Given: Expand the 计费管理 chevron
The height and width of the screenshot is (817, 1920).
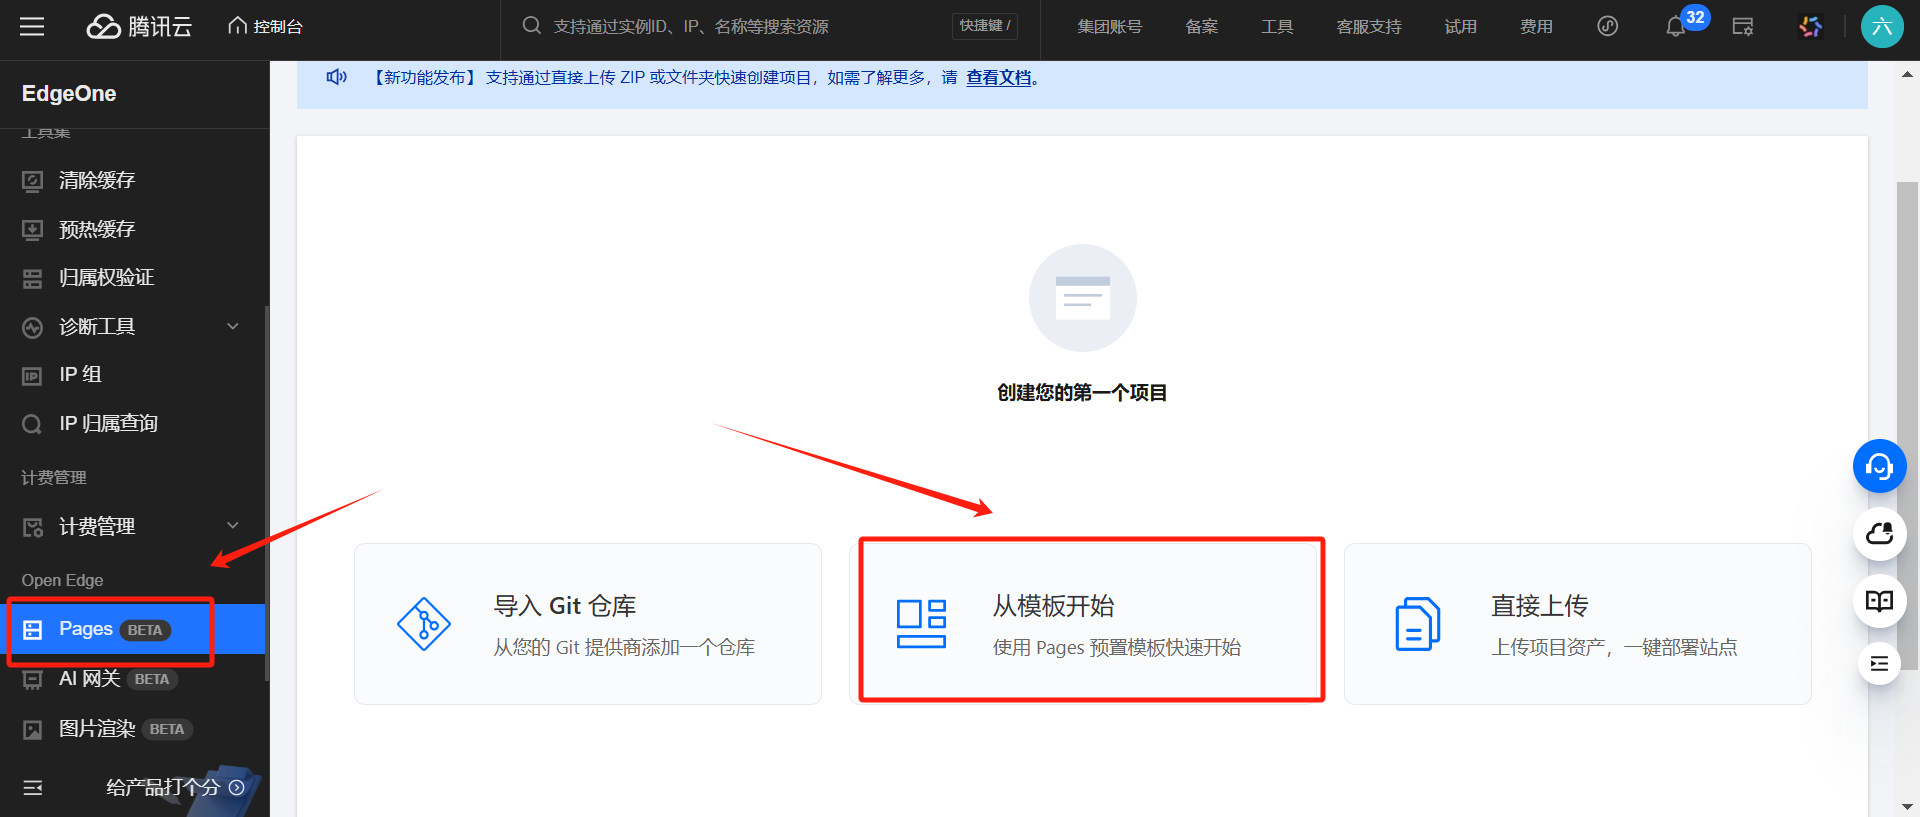Looking at the screenshot, I should (233, 525).
